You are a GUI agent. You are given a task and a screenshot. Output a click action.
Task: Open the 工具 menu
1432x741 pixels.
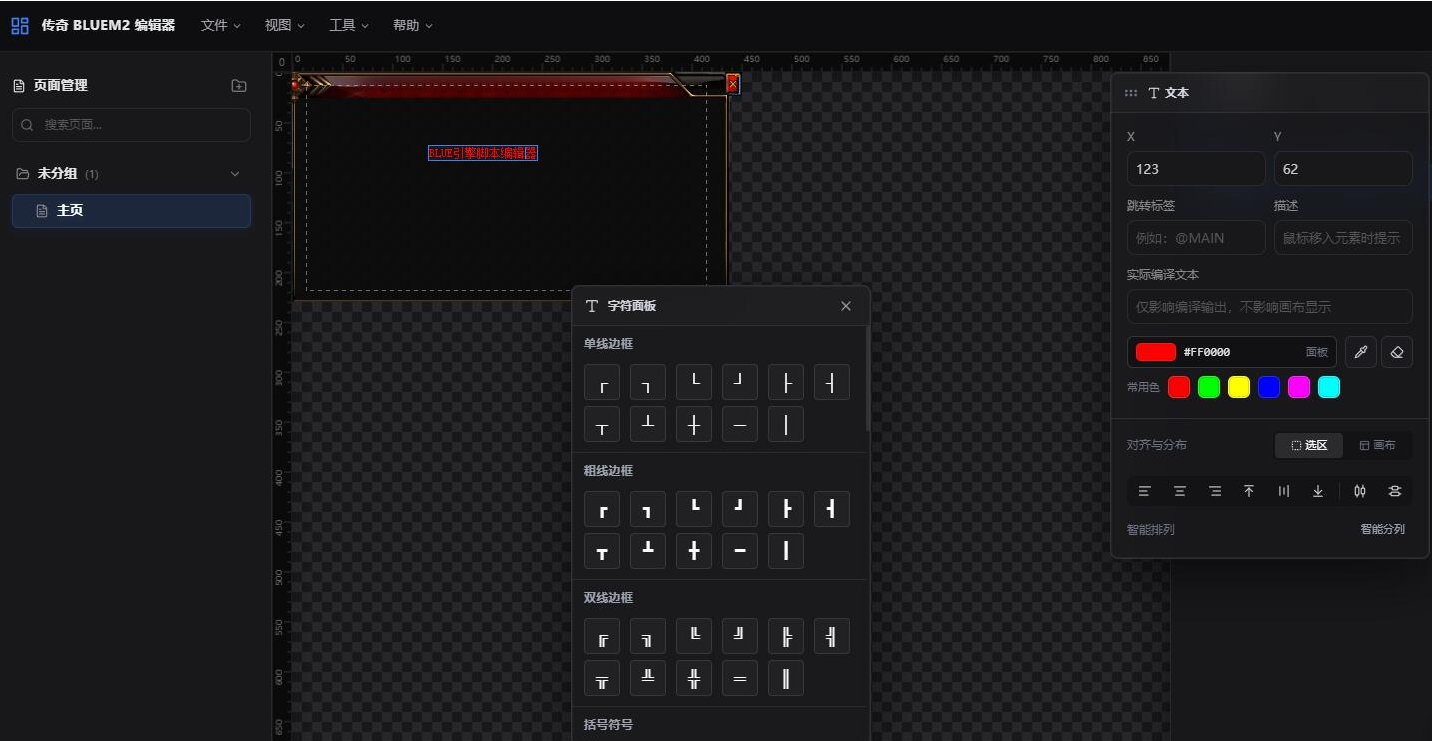point(349,25)
